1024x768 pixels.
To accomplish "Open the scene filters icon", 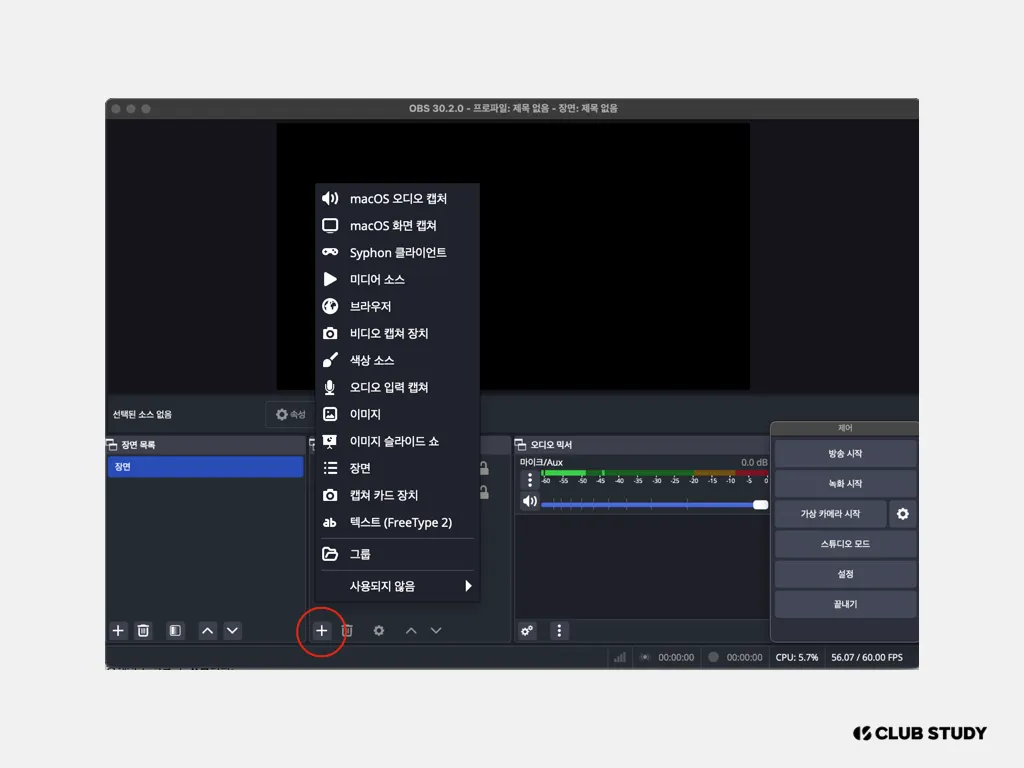I will click(175, 631).
